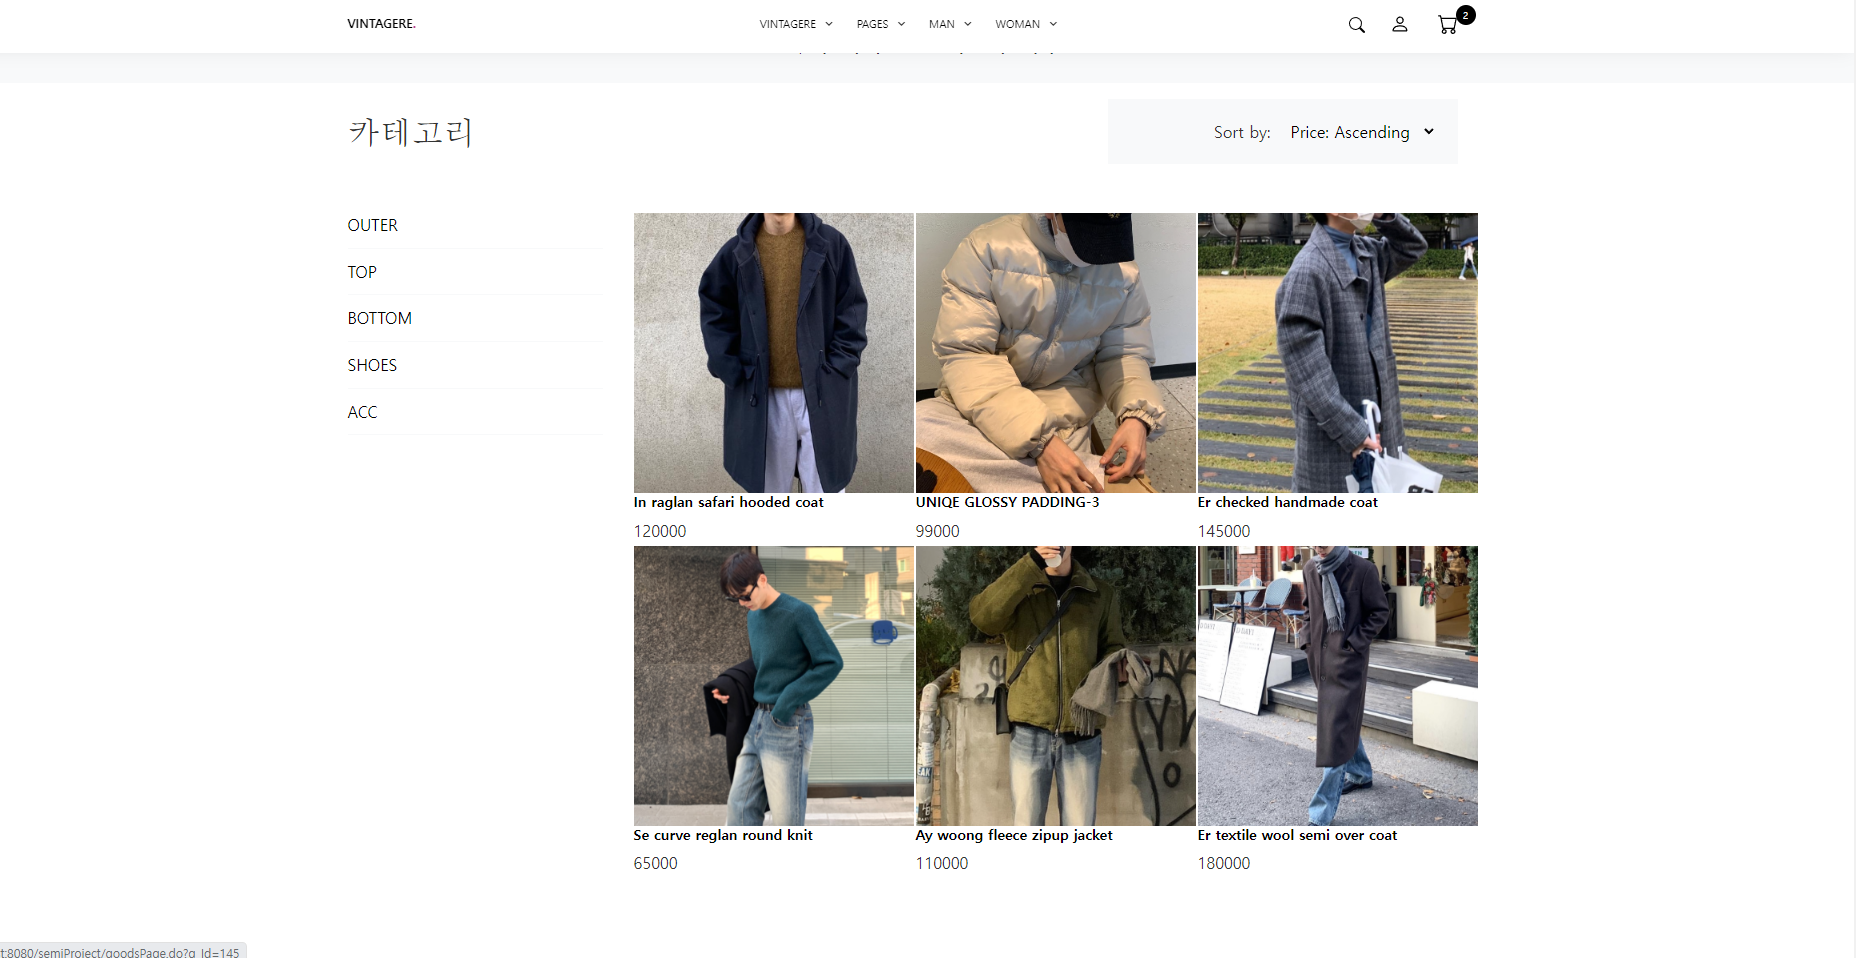The height and width of the screenshot is (958, 1856).
Task: Click the VINTAGERE logo
Action: pyautogui.click(x=381, y=23)
